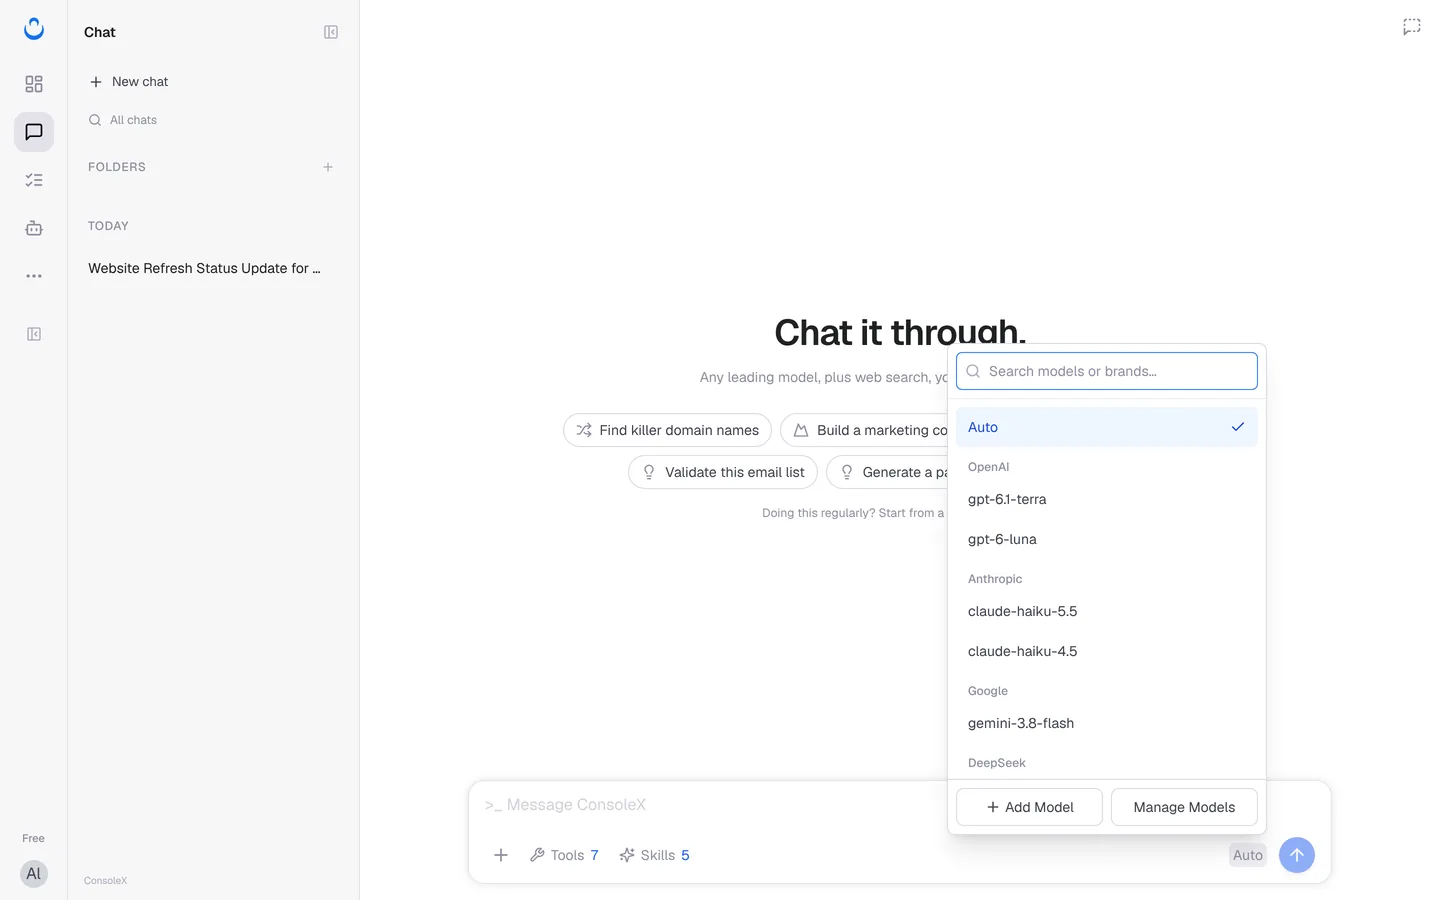This screenshot has height=900, width=1440.
Task: Select gpt-6.1-terra from the model list
Action: point(1107,499)
